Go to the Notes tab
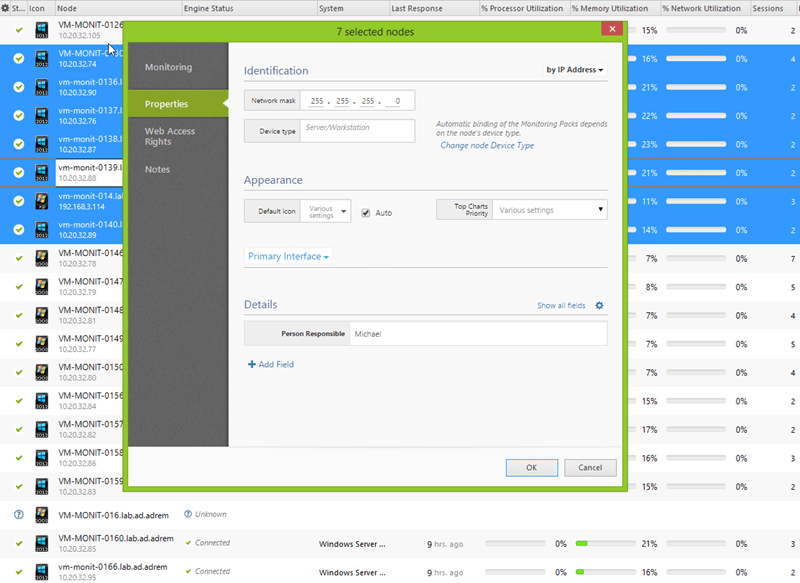800x583 pixels. 157,170
